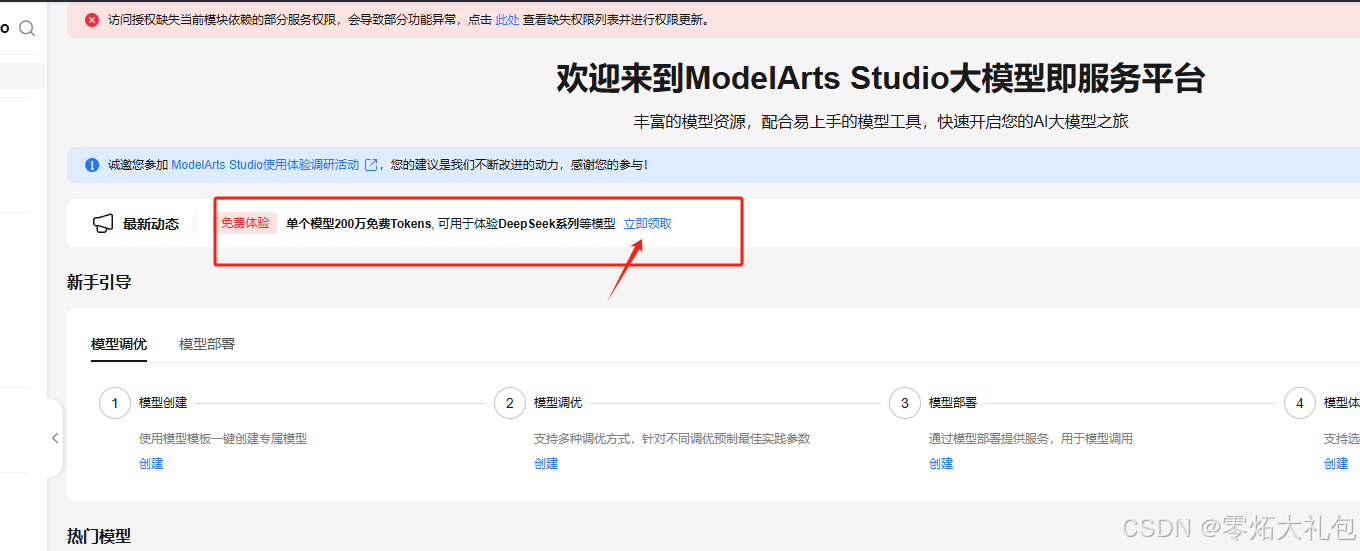Open the ModelArts Studio使用体验调研活动 link
This screenshot has height=551, width=1360.
265,165
